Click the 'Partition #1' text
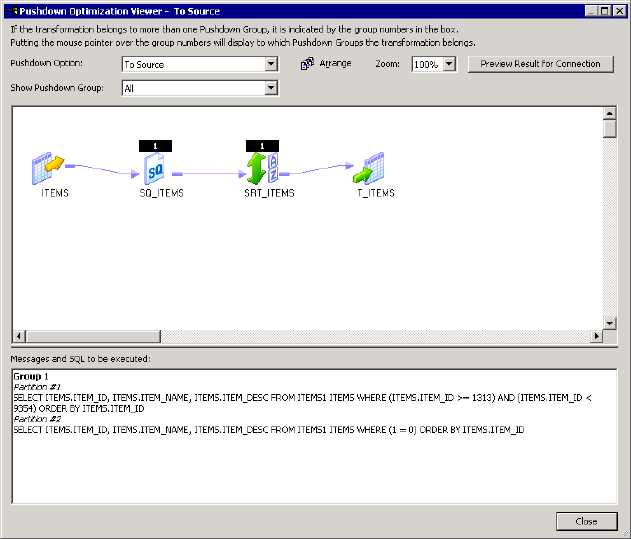The width and height of the screenshot is (631, 539). [x=37, y=387]
